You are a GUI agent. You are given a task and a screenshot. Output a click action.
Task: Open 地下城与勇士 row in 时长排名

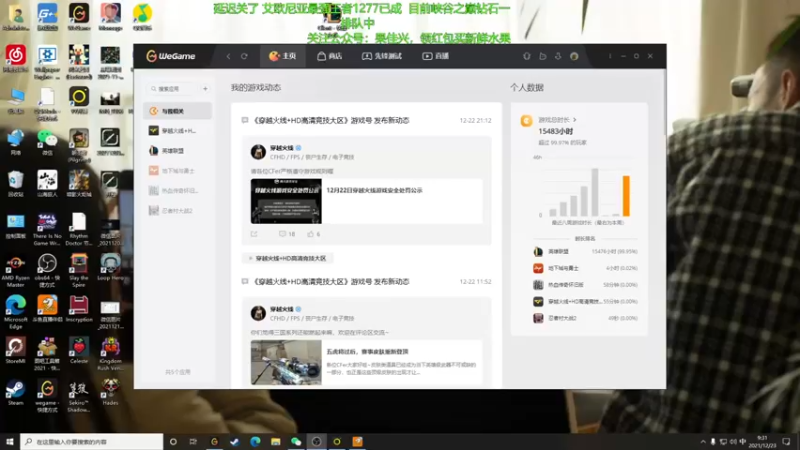(585, 268)
